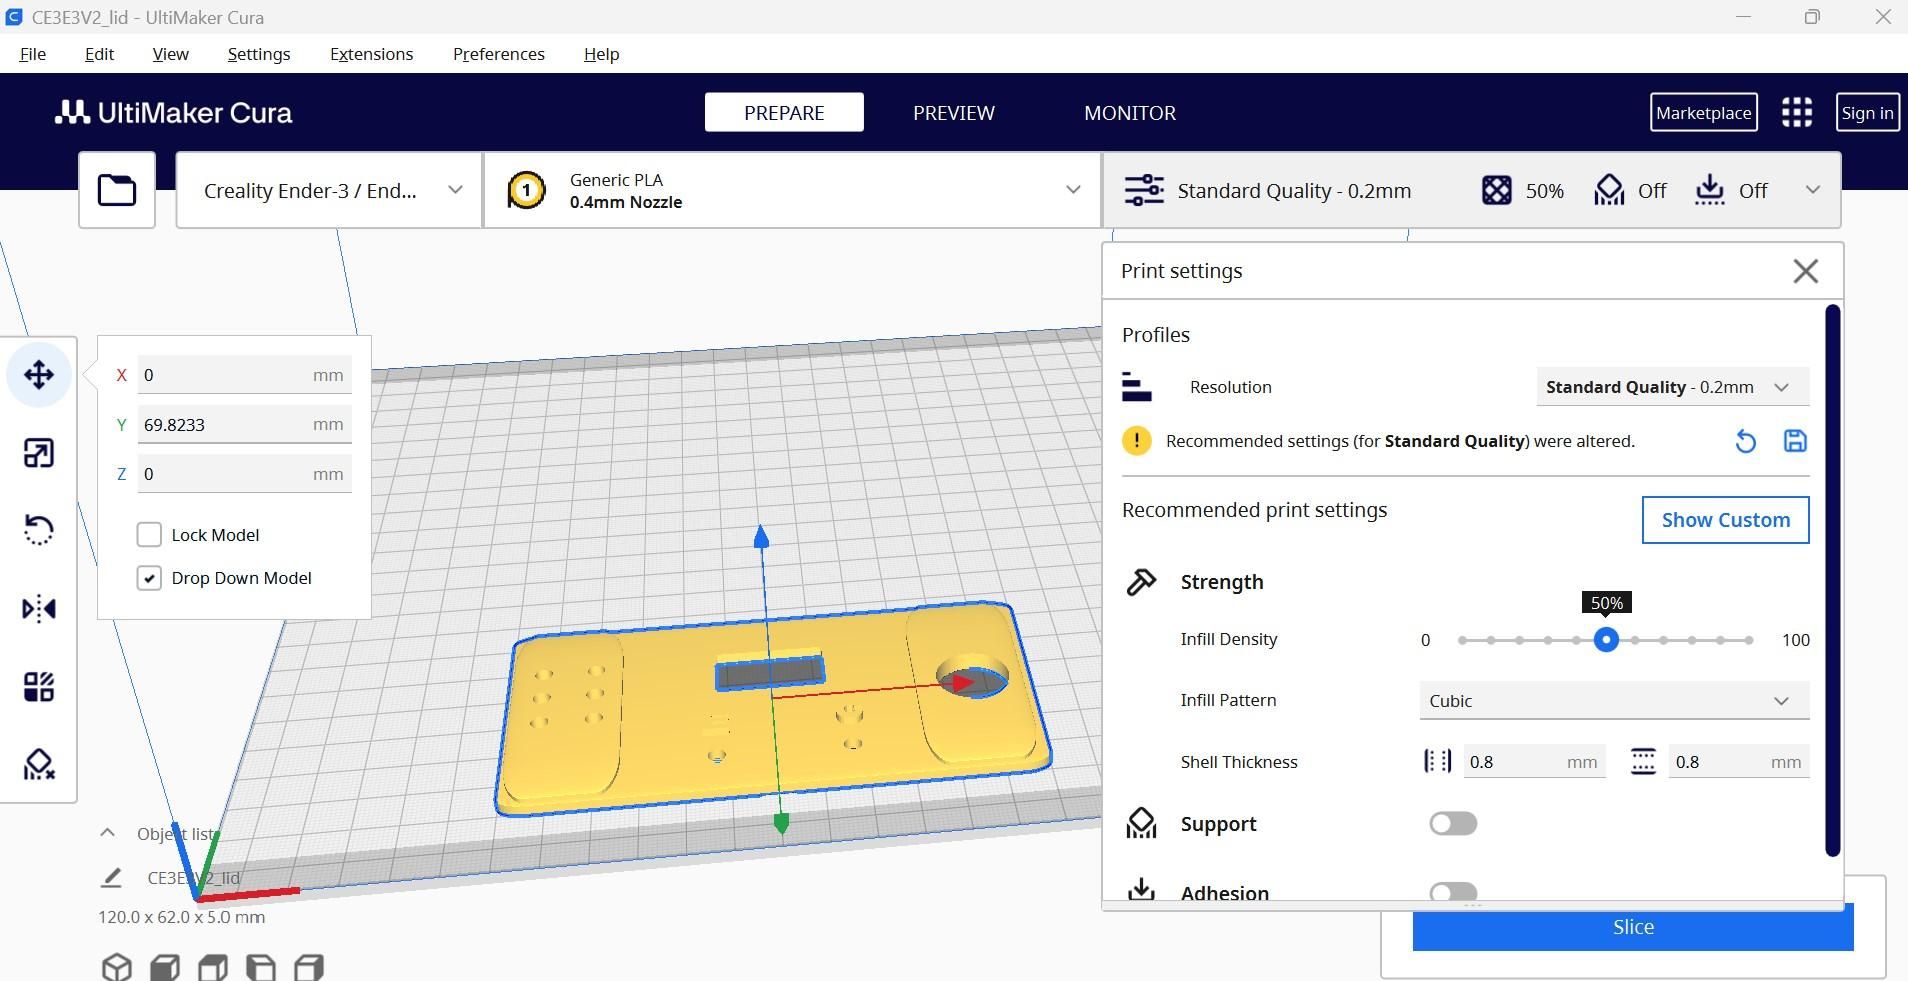Viewport: 1908px width, 981px height.
Task: Open file folder icon
Action: click(117, 190)
